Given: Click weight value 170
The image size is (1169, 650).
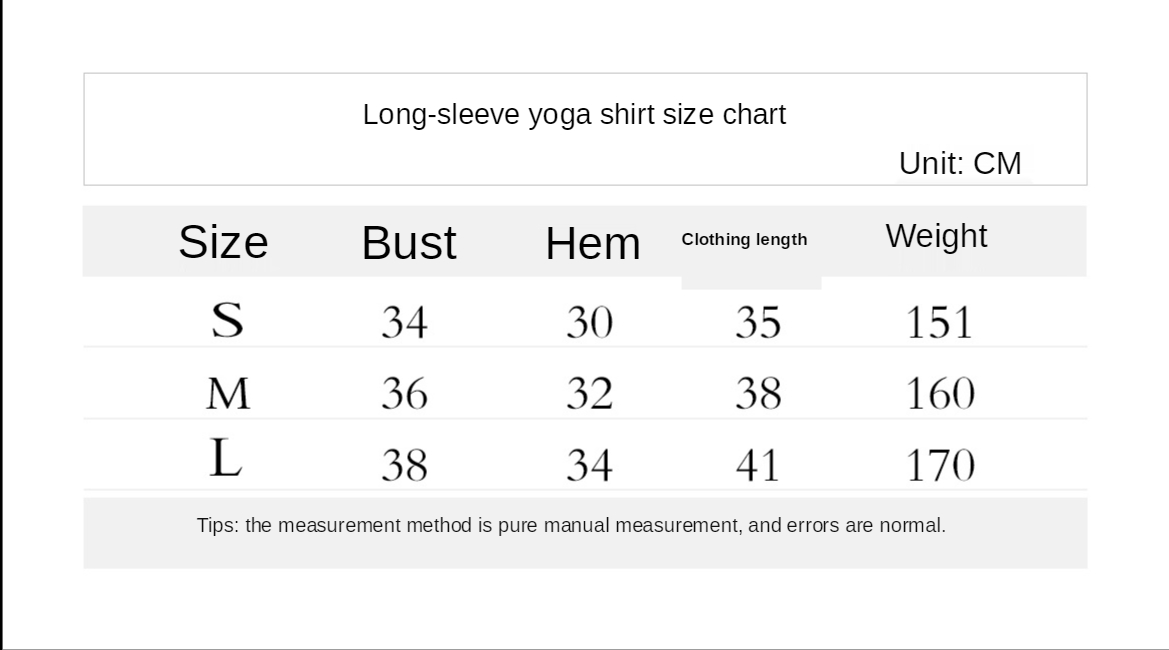Looking at the screenshot, I should (x=939, y=465).
